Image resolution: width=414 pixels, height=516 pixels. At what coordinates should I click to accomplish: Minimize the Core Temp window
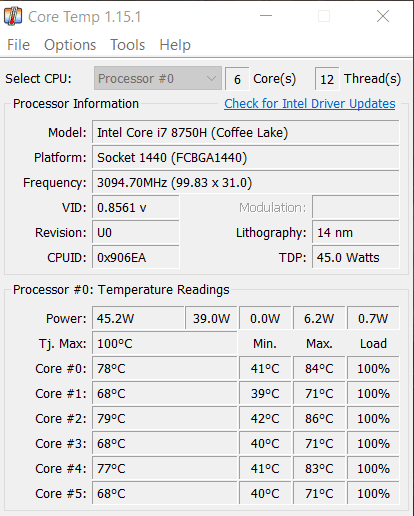tap(266, 16)
